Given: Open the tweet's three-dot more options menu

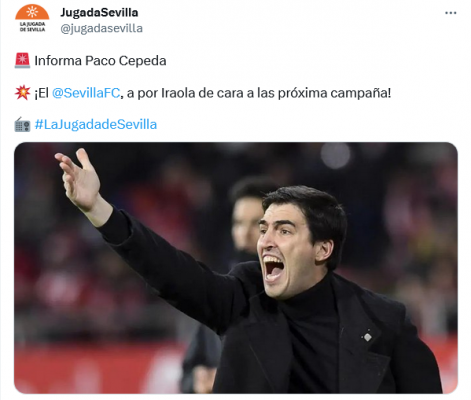Looking at the screenshot, I should click(x=450, y=13).
